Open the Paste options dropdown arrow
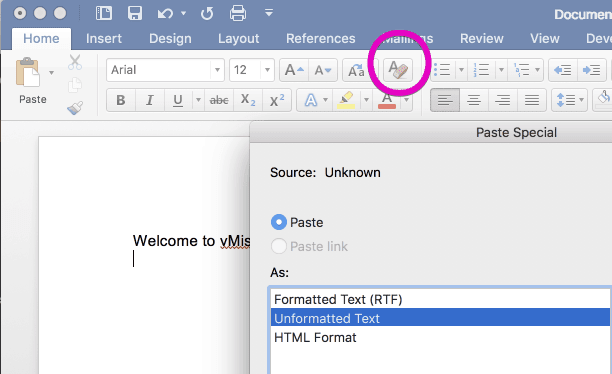 coord(51,73)
